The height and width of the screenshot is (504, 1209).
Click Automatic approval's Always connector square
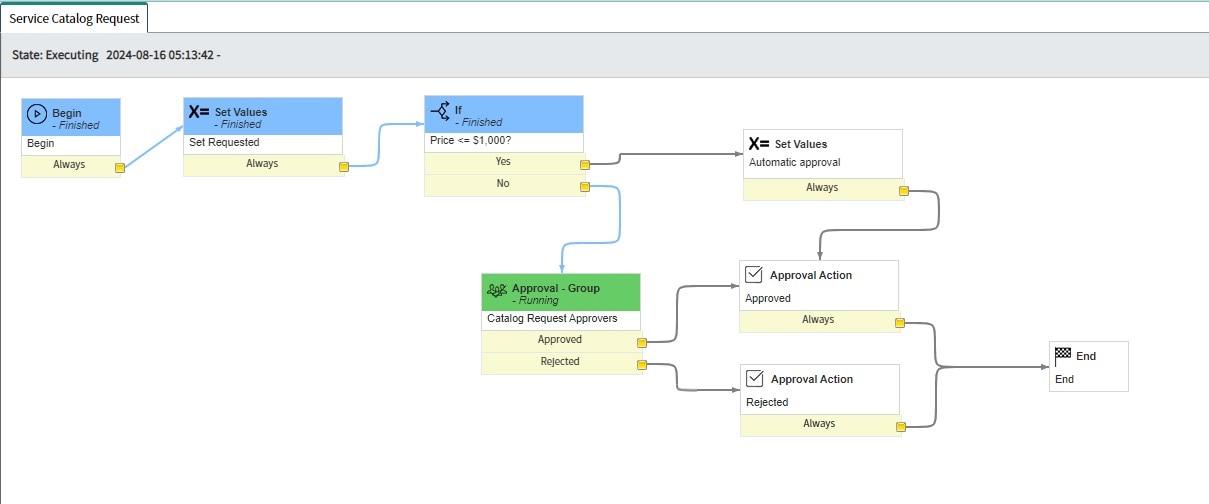903,191
